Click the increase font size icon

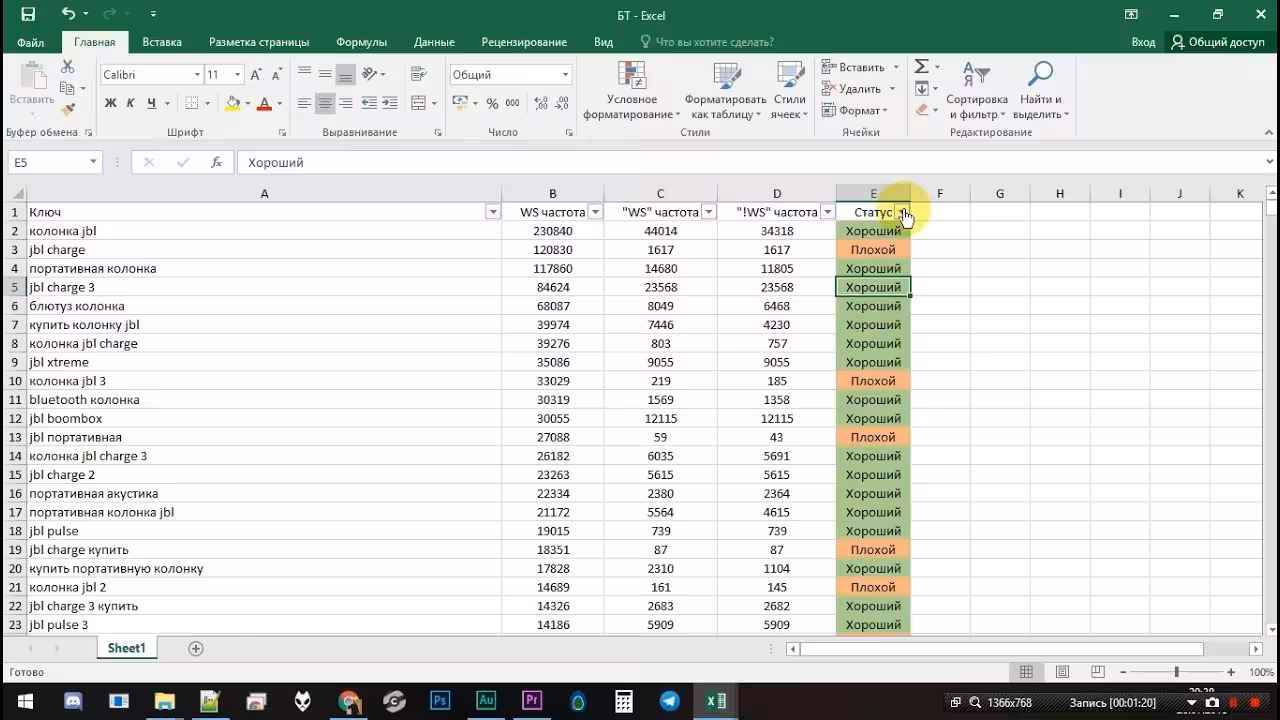click(257, 75)
